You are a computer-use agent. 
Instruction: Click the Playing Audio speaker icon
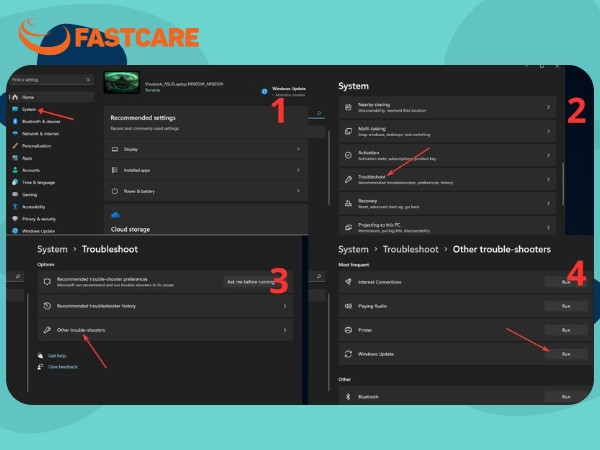[x=348, y=306]
